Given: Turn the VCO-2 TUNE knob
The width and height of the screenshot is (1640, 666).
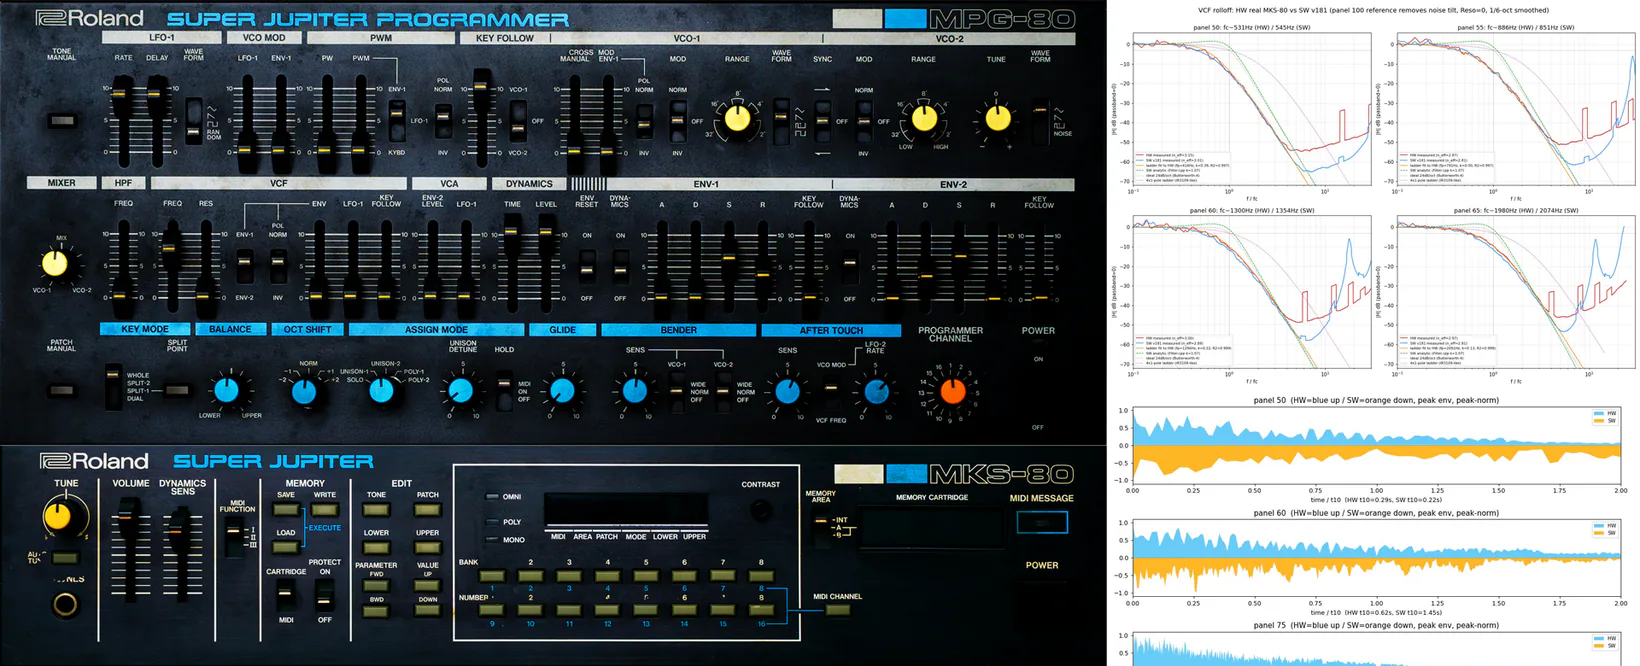Looking at the screenshot, I should [x=997, y=118].
